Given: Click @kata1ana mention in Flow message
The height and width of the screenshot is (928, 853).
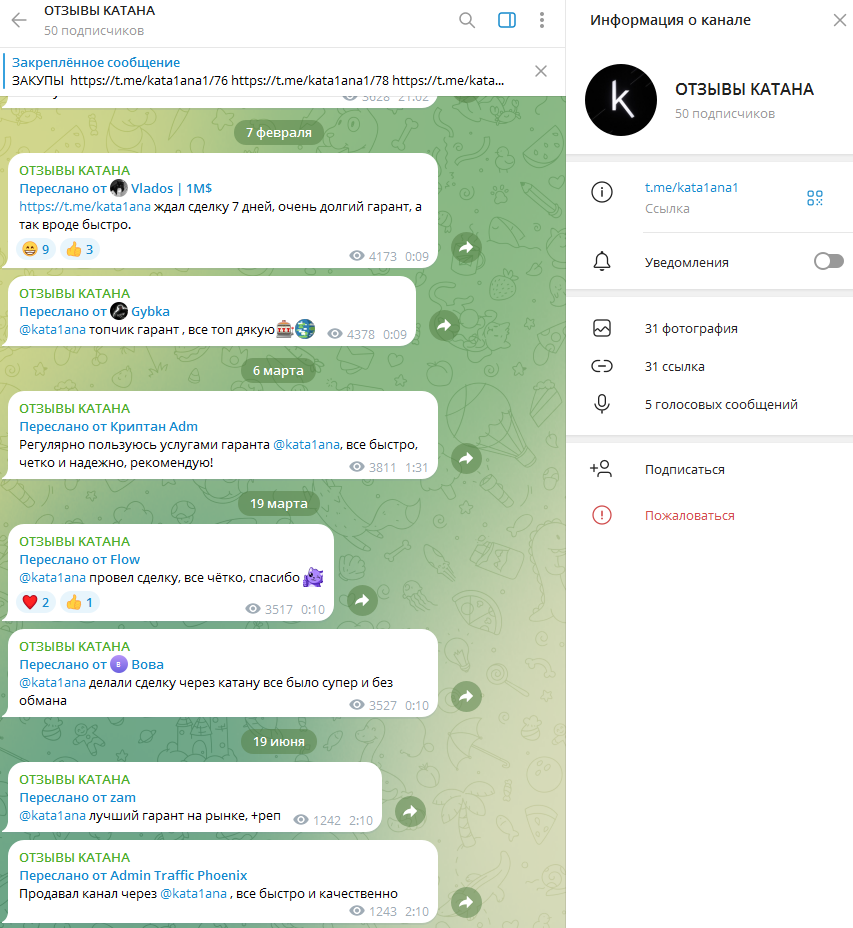Looking at the screenshot, I should click(x=52, y=578).
